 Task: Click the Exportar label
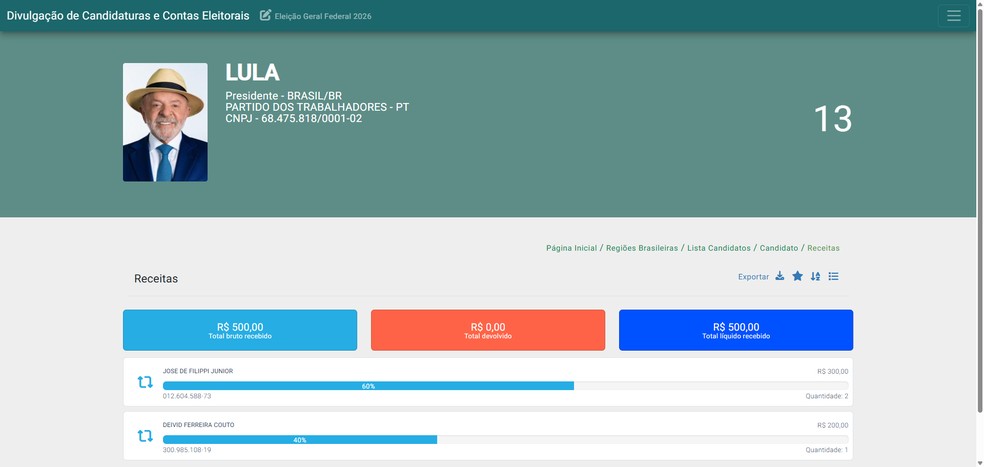click(753, 277)
